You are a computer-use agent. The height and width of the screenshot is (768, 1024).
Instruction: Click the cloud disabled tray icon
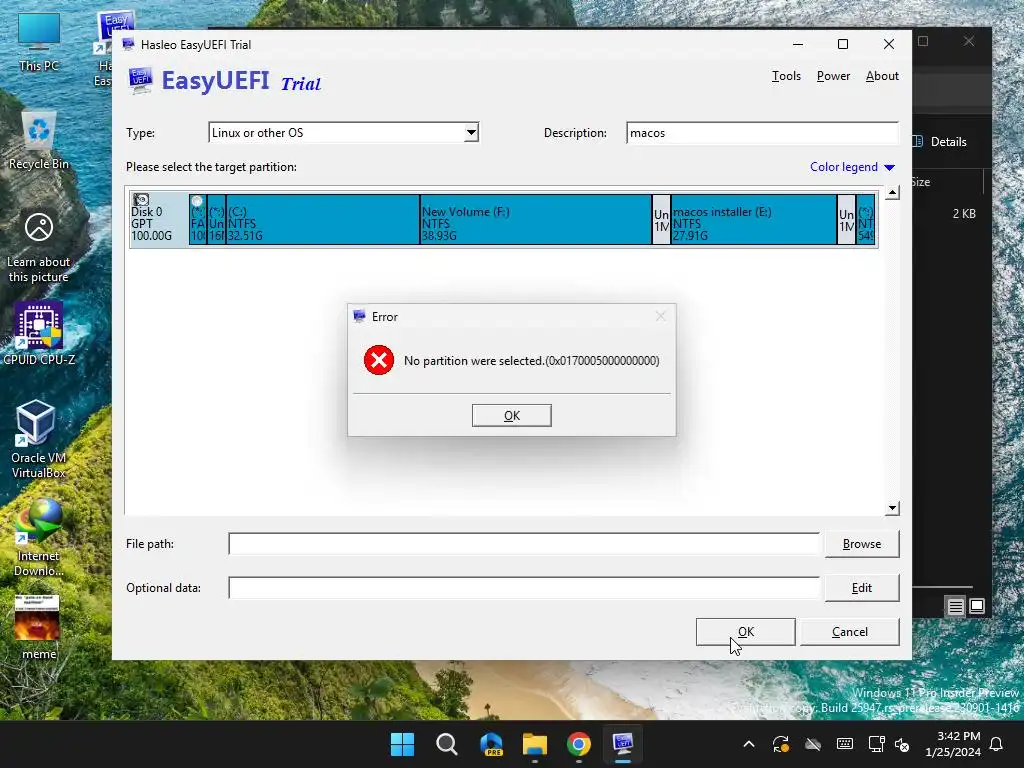[812, 744]
